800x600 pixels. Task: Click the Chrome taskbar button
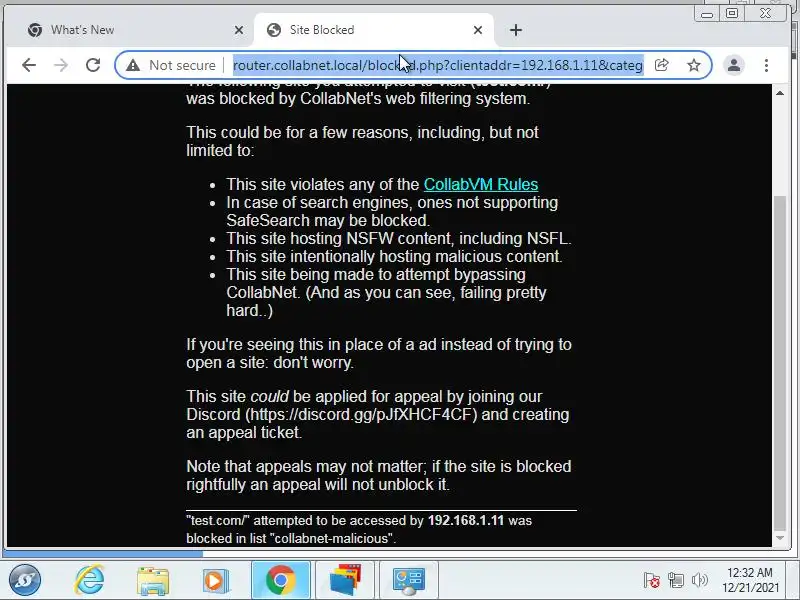tap(280, 580)
